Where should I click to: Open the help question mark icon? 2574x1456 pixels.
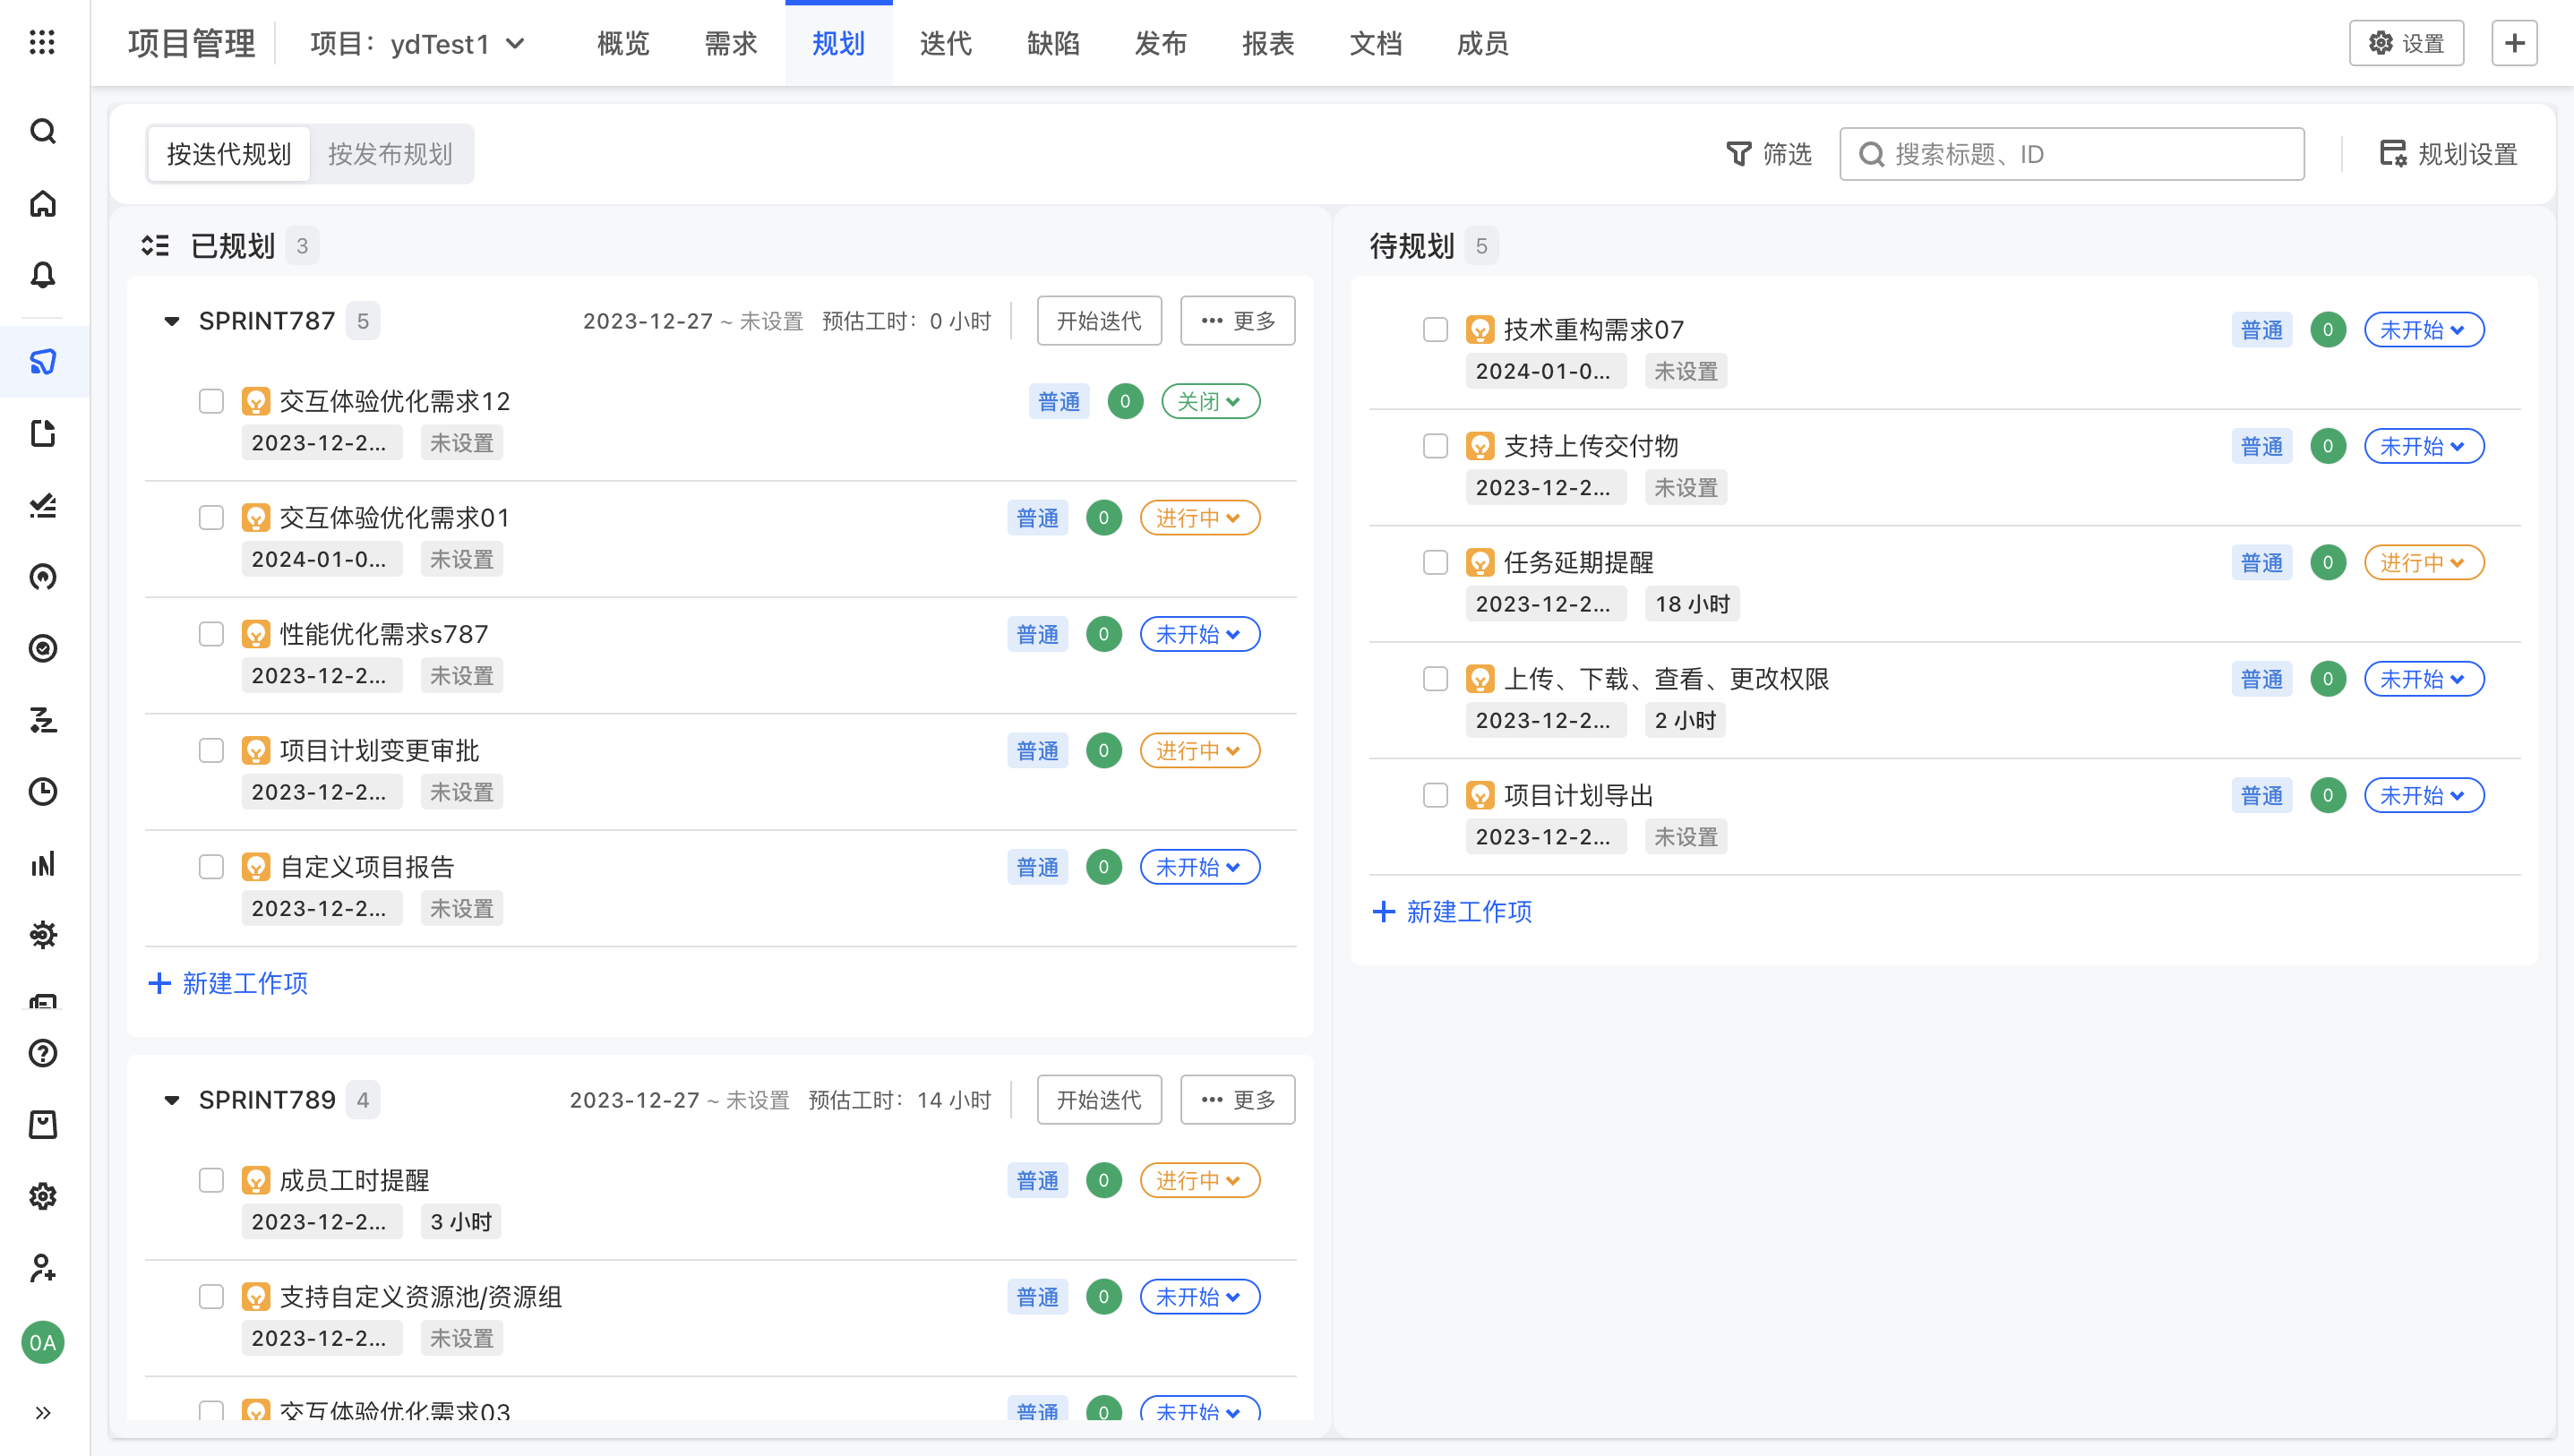(x=42, y=1053)
